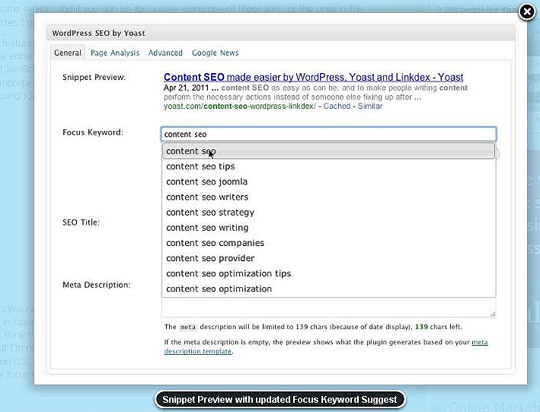Choose 'content seo writers' suggestion
The height and width of the screenshot is (412, 540).
[329, 197]
